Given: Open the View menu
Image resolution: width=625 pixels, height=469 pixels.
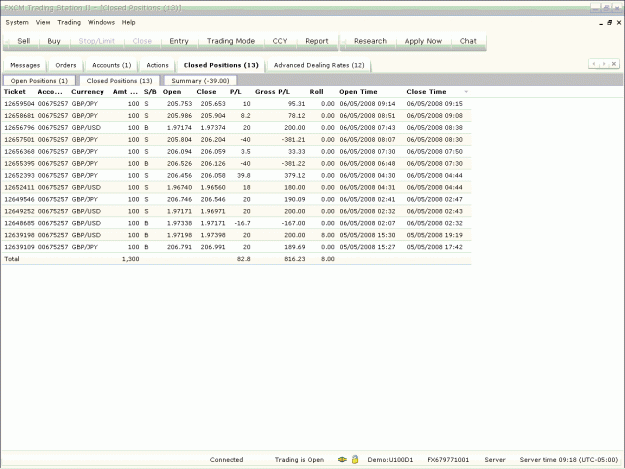Looking at the screenshot, I should [x=43, y=22].
